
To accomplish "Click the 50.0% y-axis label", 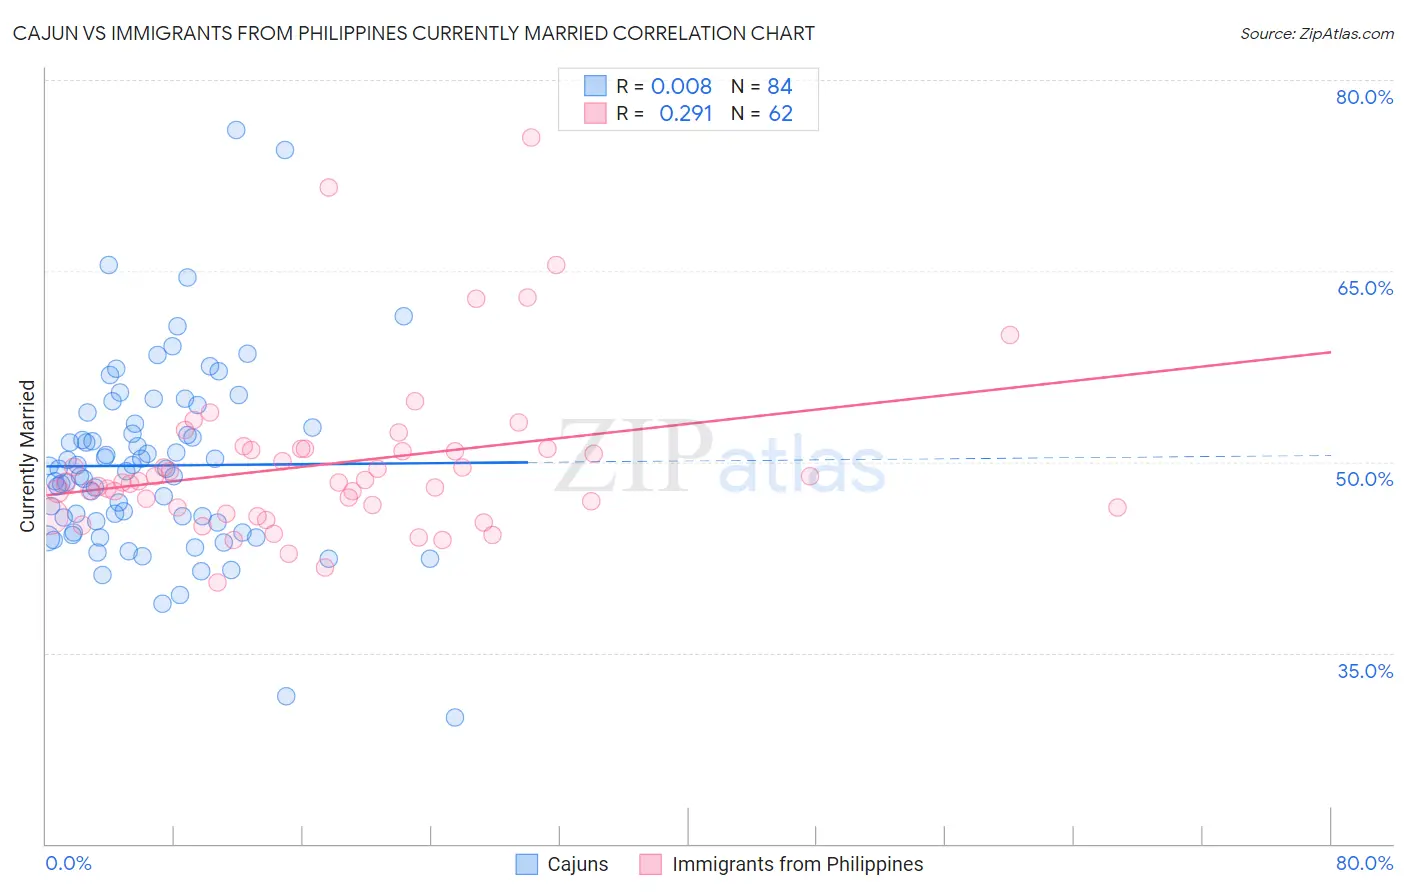I will click(x=1364, y=479).
